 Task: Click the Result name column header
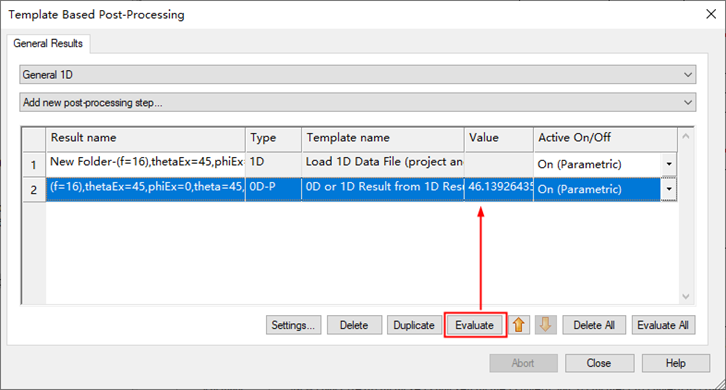pos(145,138)
